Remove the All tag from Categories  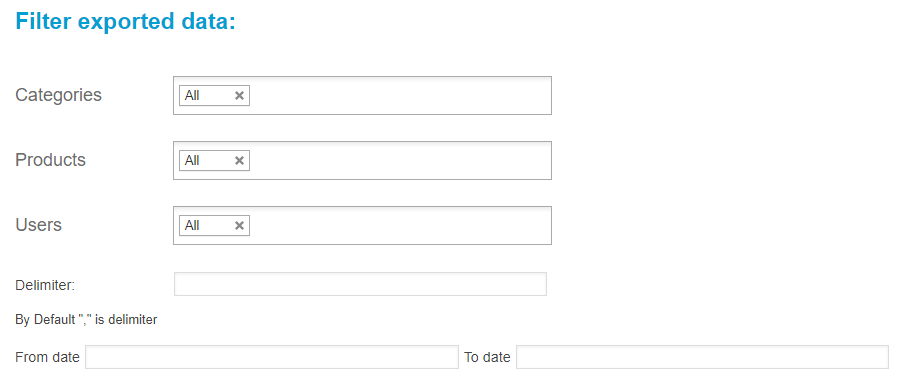pos(239,96)
